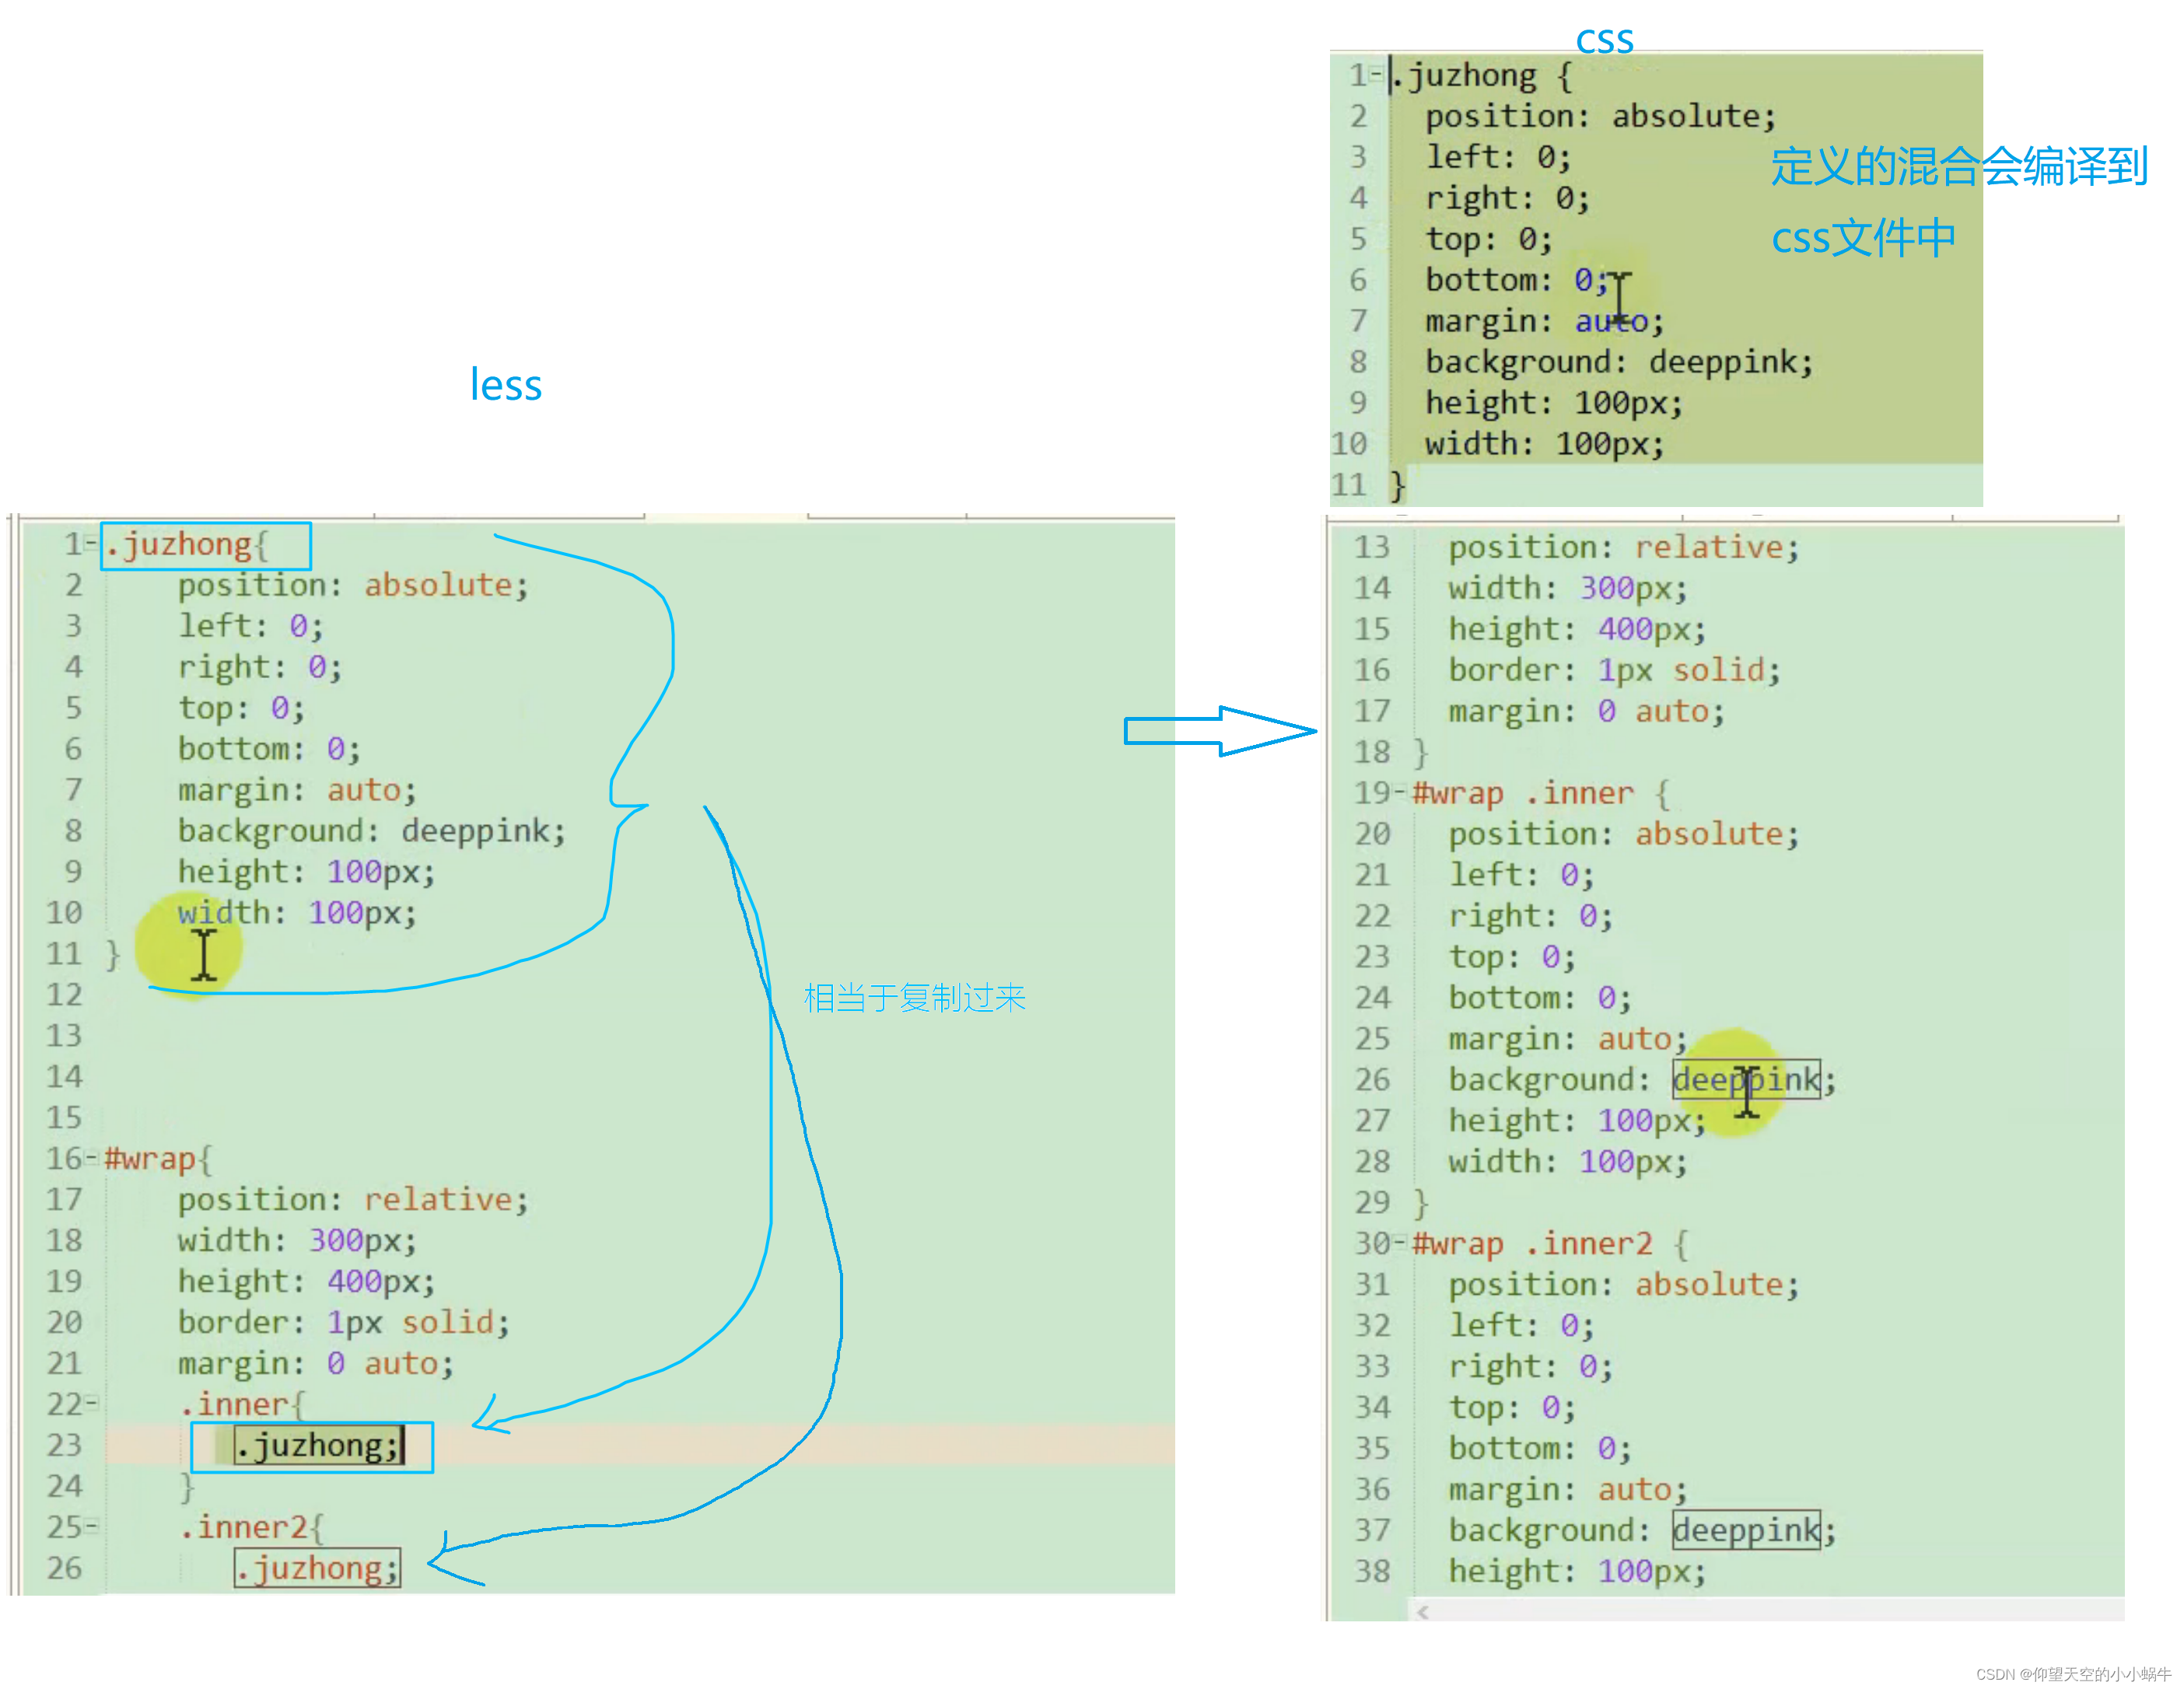The height and width of the screenshot is (1689, 2184).
Task: Collapse .juzhong rule in the top css panel
Action: (x=1376, y=74)
